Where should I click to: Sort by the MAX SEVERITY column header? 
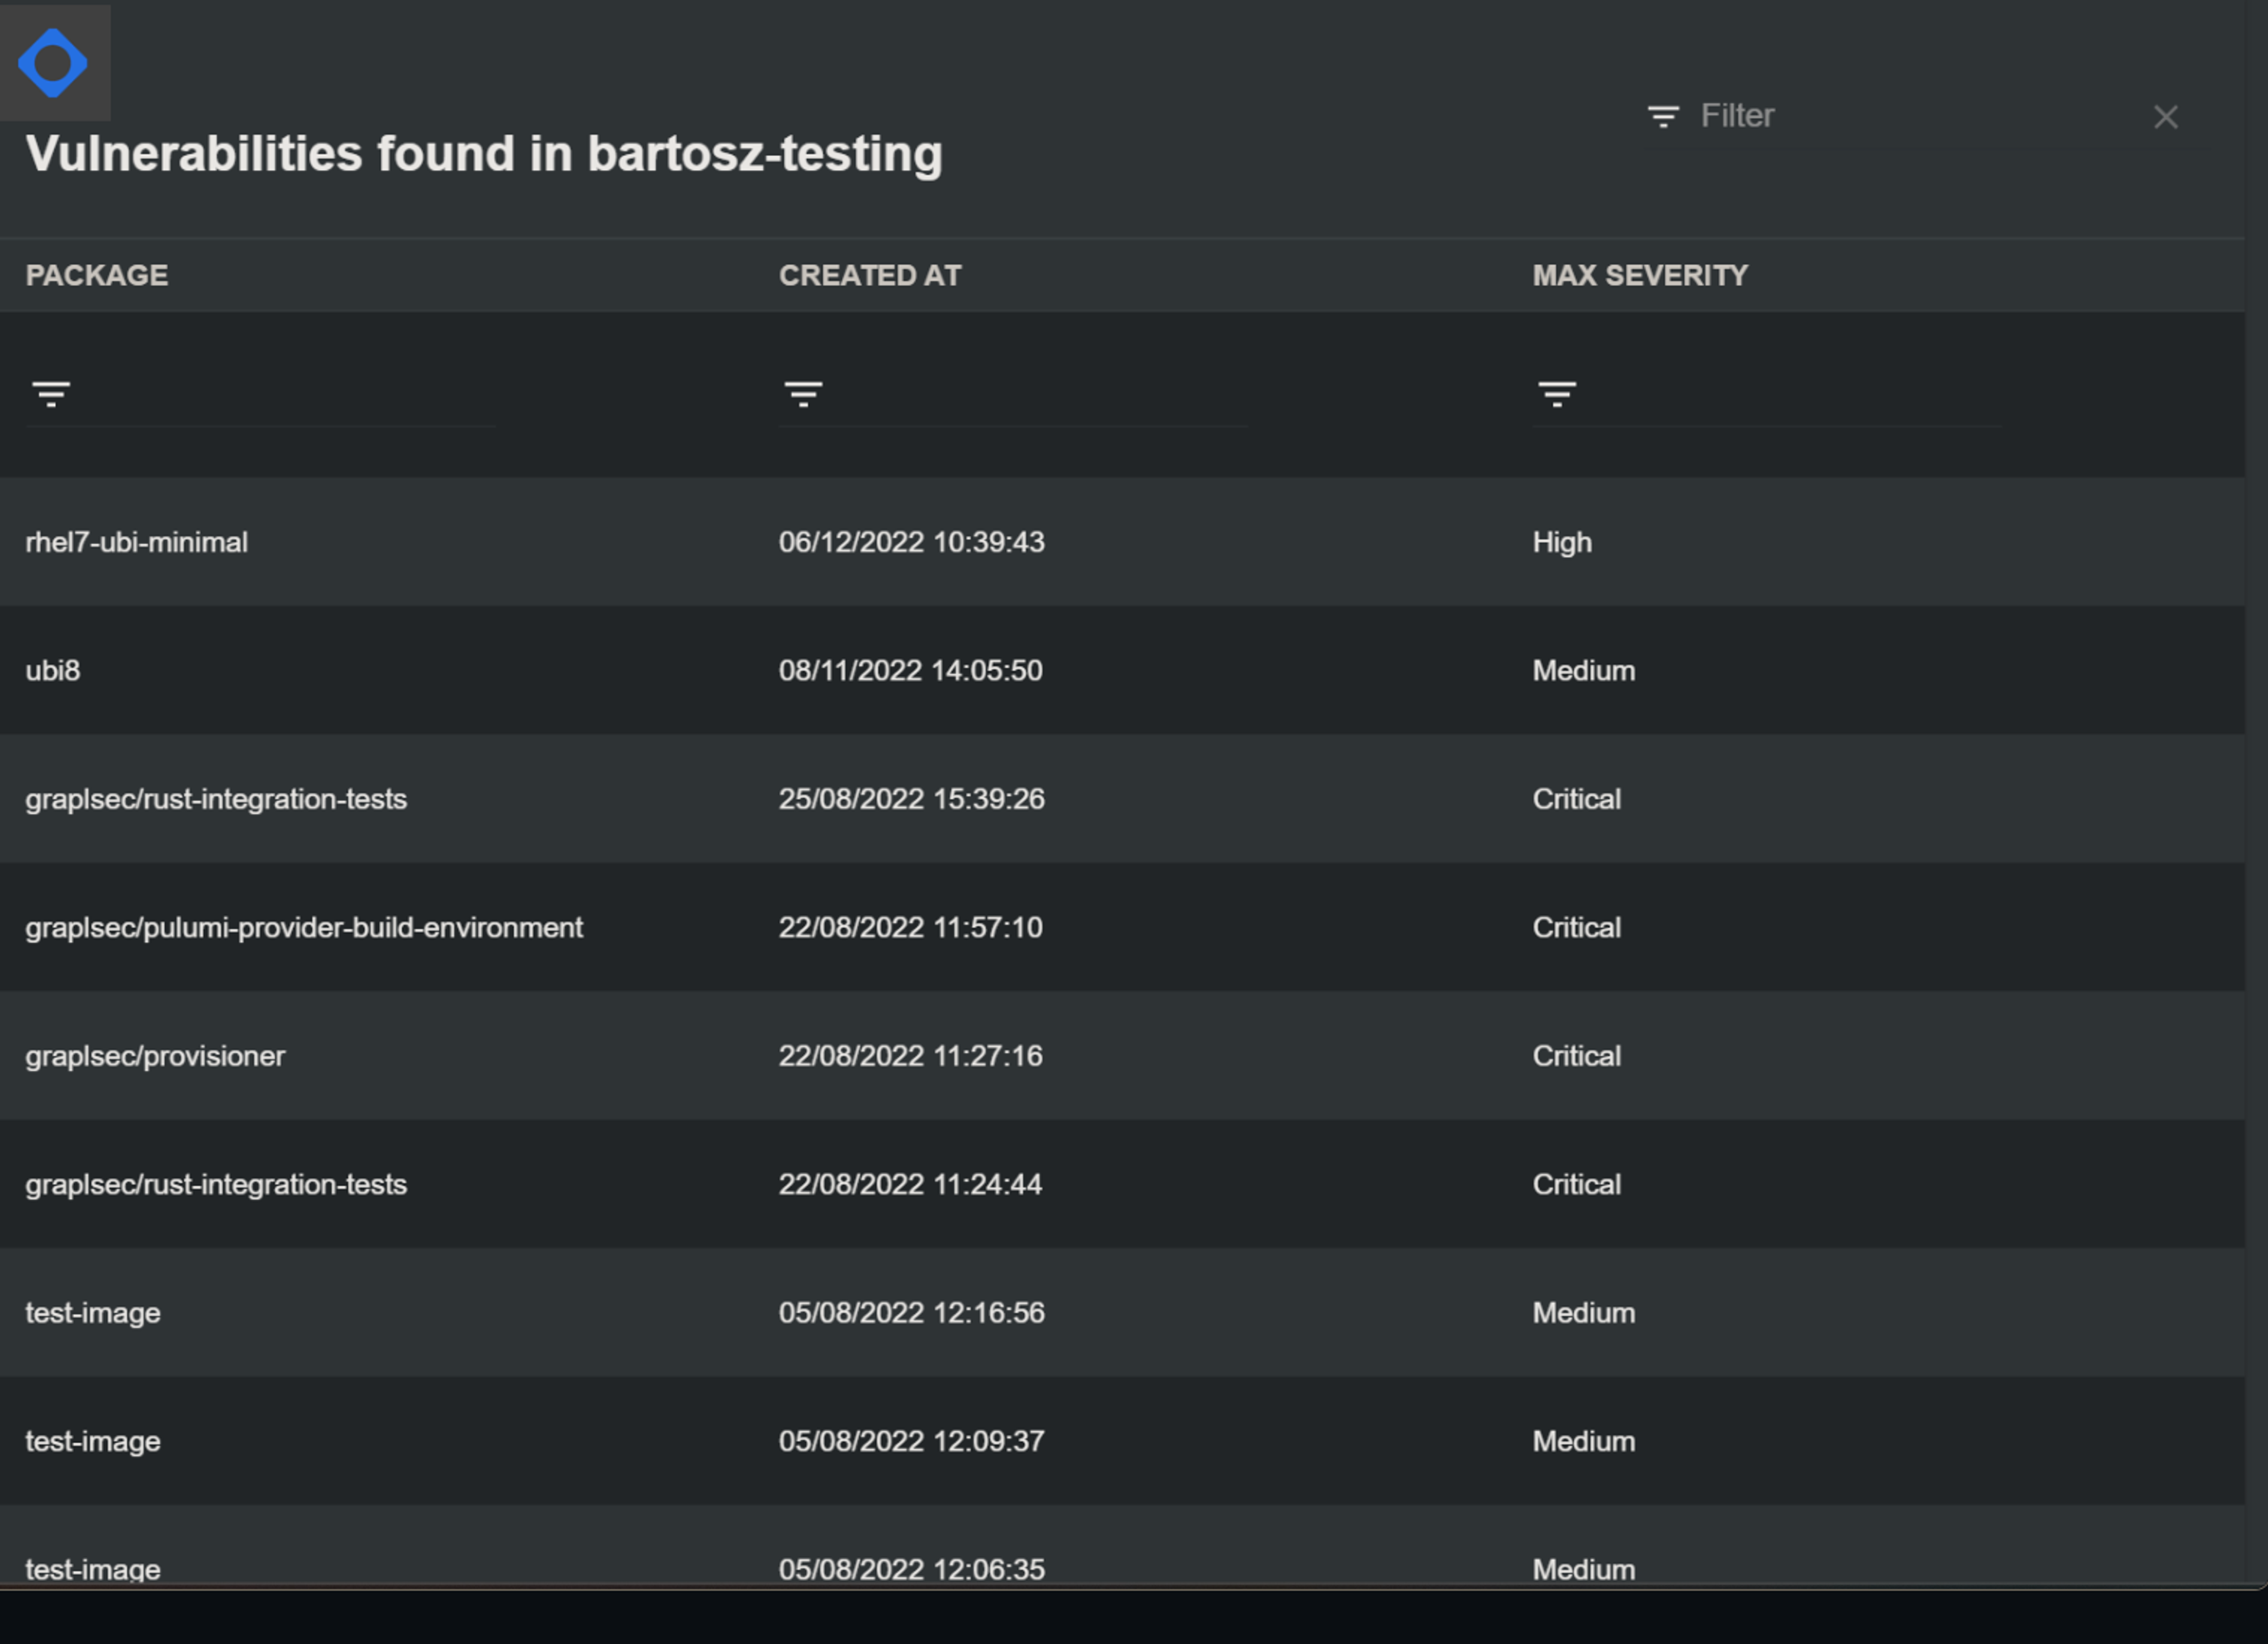(1640, 275)
